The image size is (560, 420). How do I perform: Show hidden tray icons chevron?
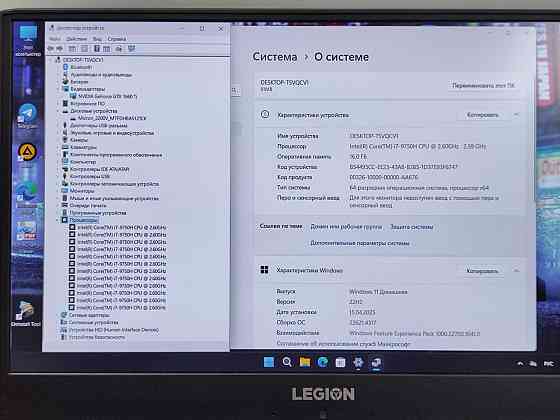click(520, 364)
